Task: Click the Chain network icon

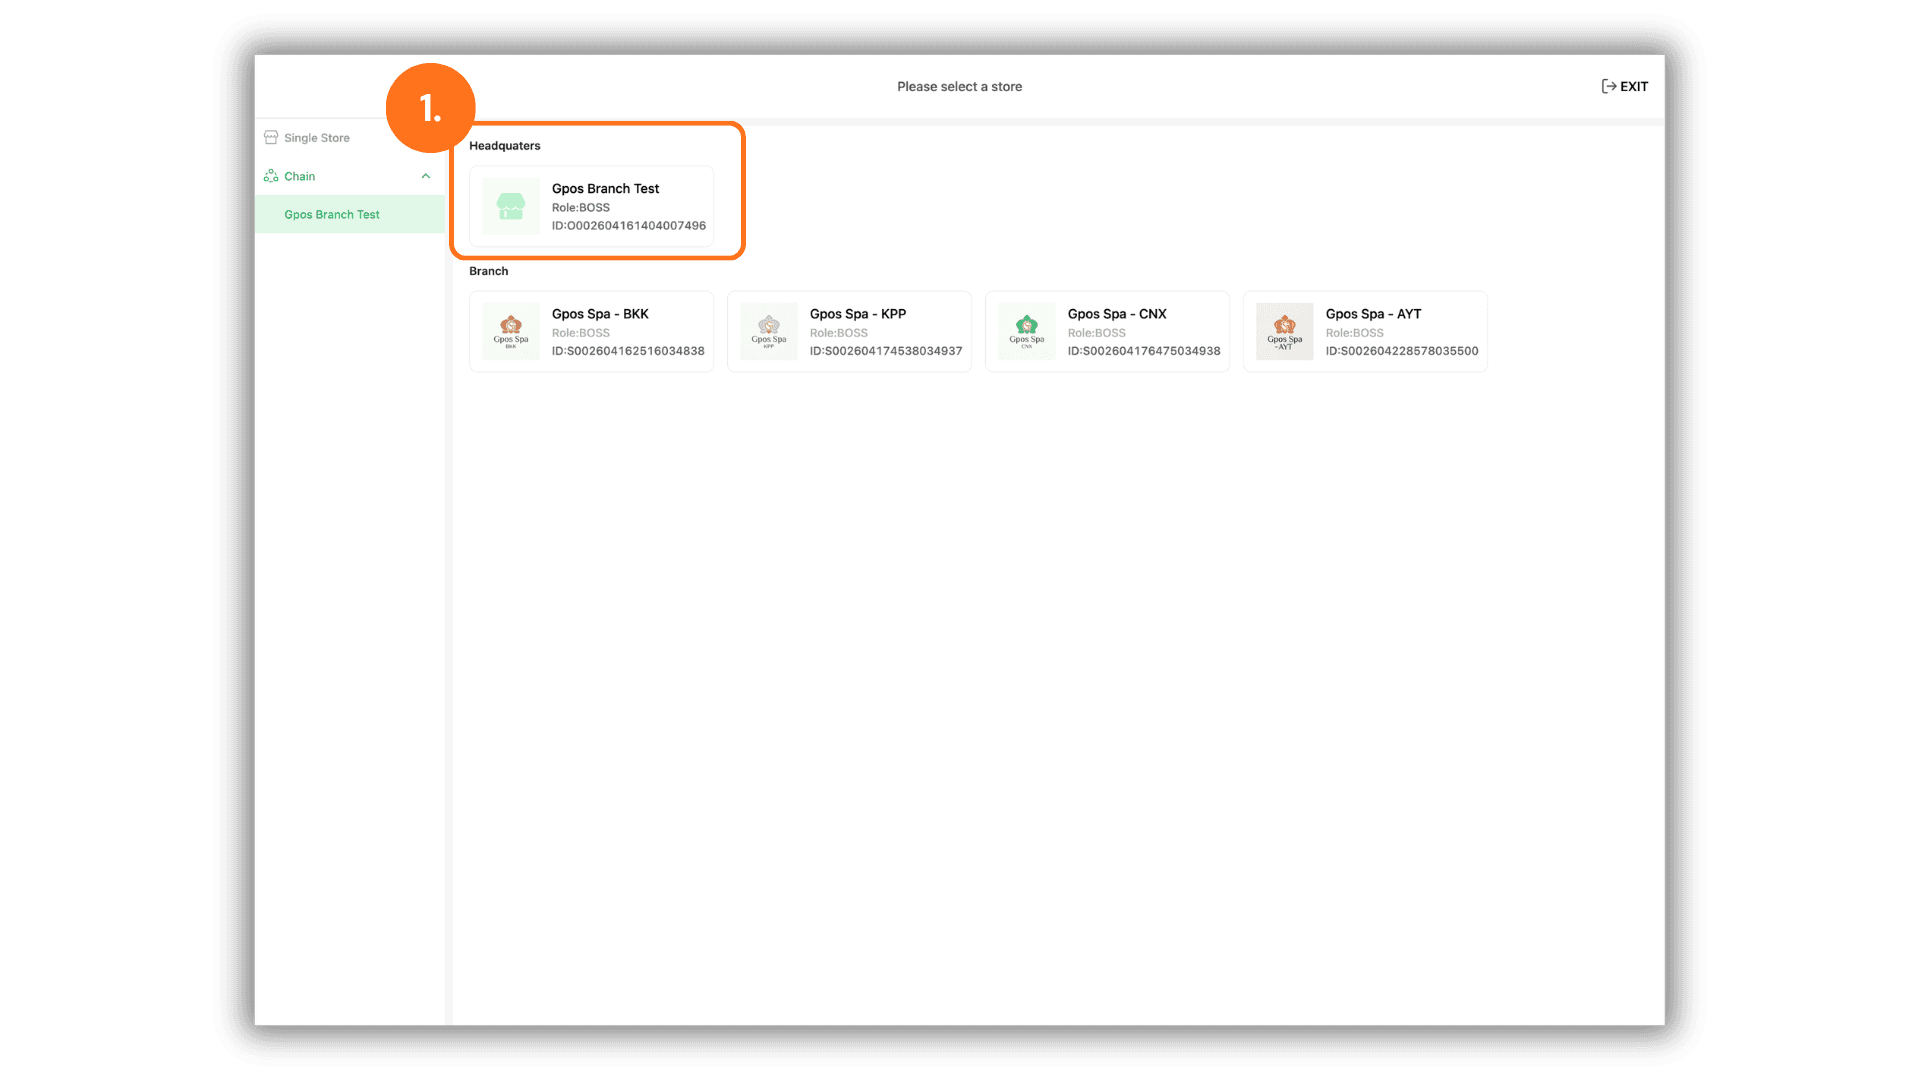Action: 271,176
